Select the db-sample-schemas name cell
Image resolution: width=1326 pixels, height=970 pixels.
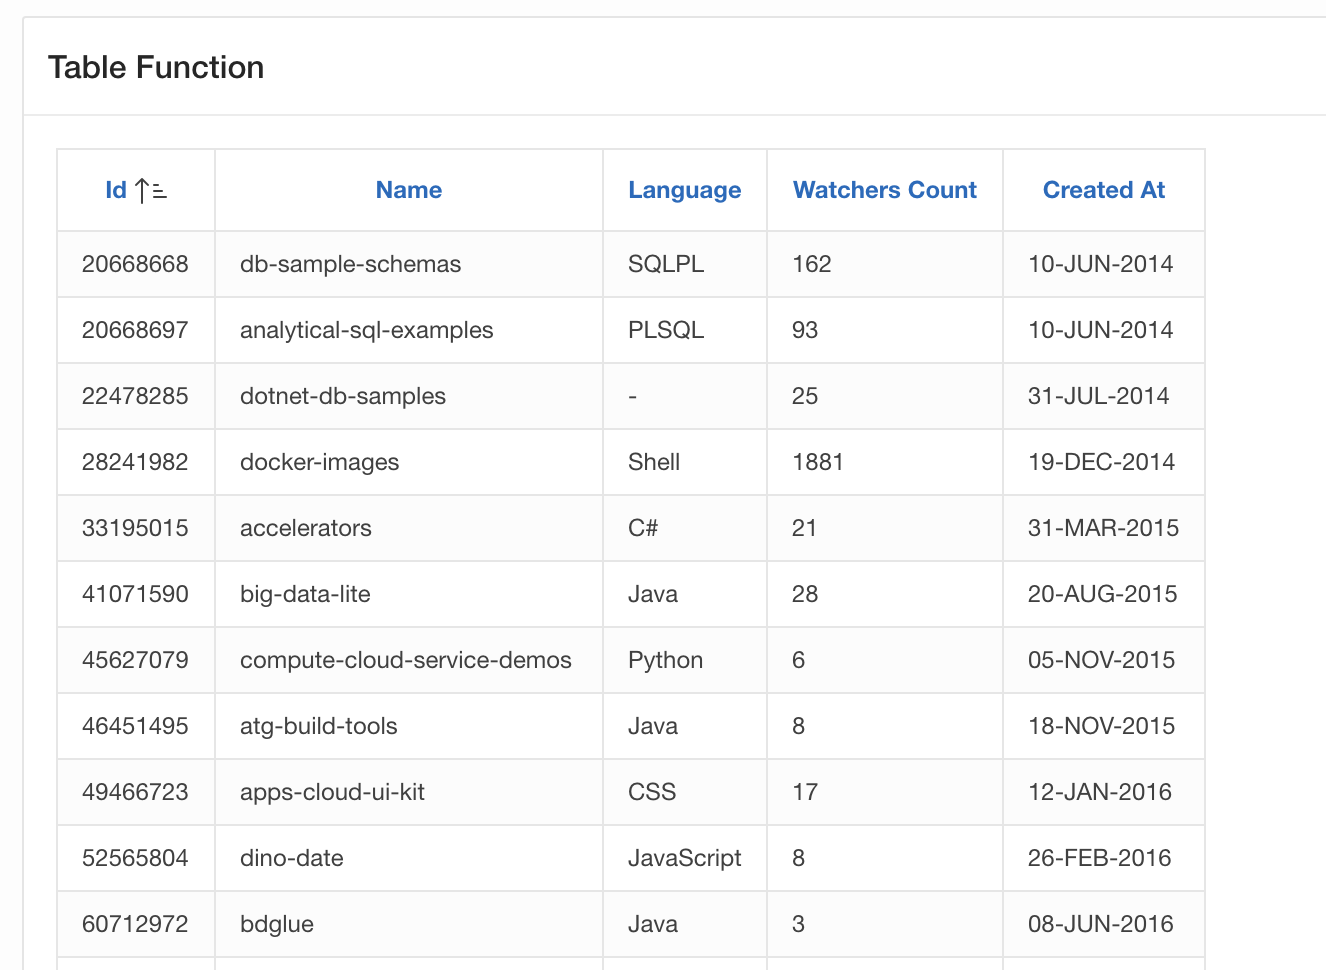tap(350, 264)
